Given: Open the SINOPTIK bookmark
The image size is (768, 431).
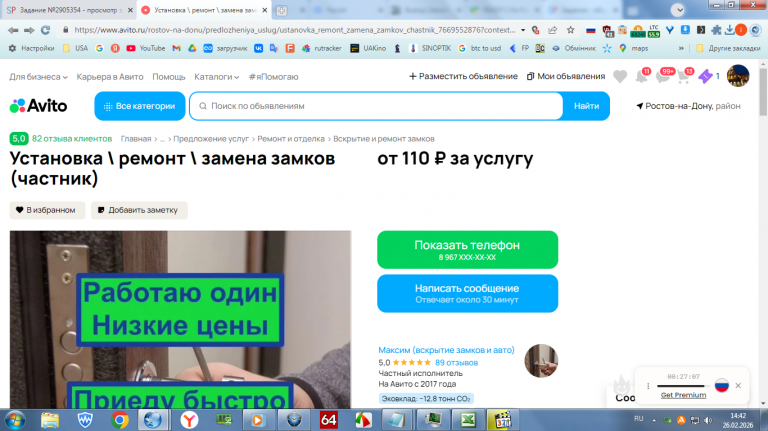Looking at the screenshot, I should click(430, 48).
